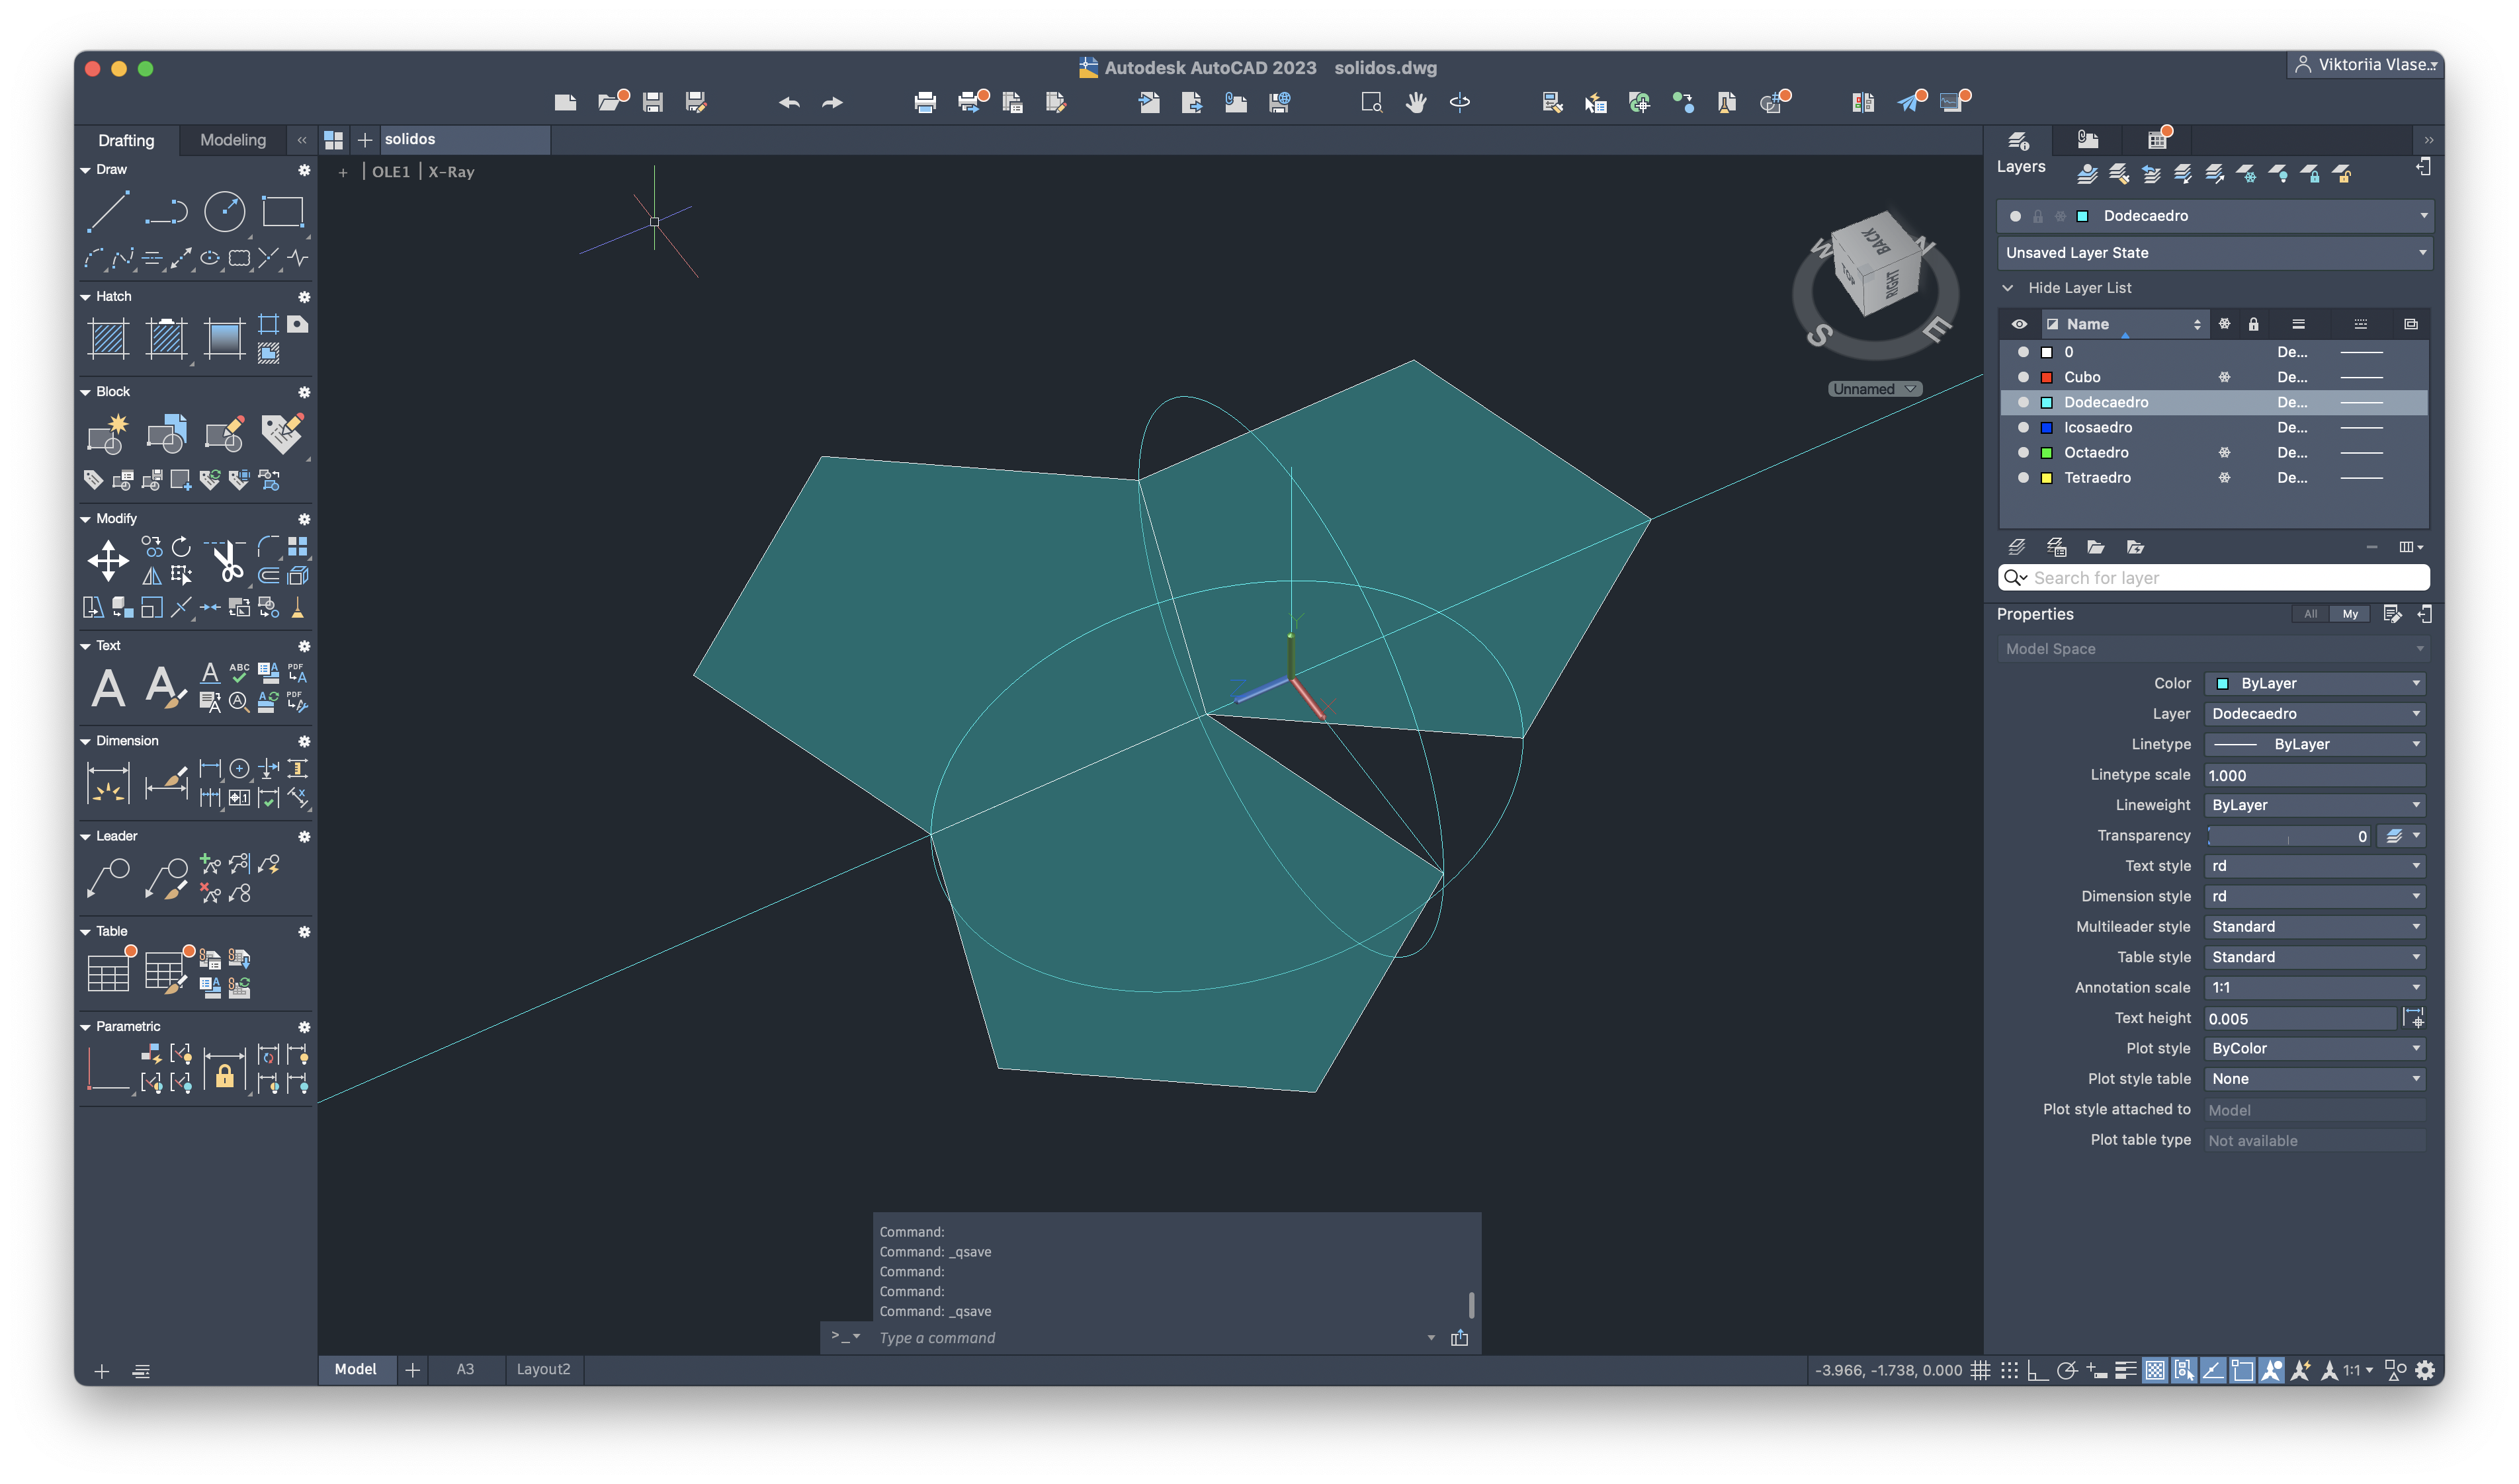The image size is (2519, 1484).
Task: Click the Icosaedro layer color swatch
Action: click(2046, 428)
